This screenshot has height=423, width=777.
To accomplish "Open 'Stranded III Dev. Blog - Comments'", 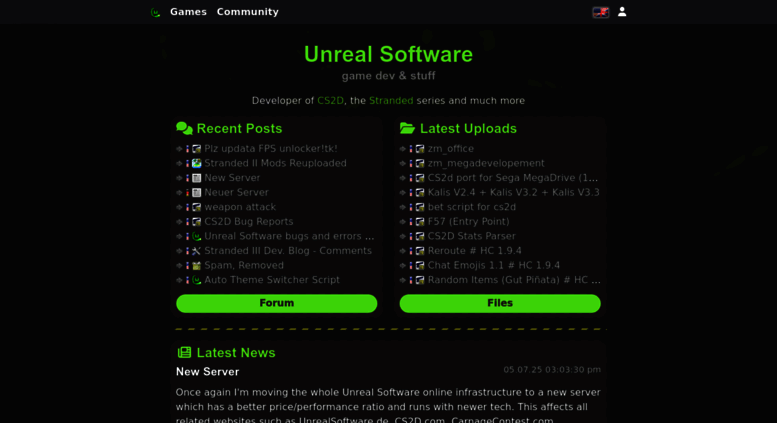I will tap(288, 251).
